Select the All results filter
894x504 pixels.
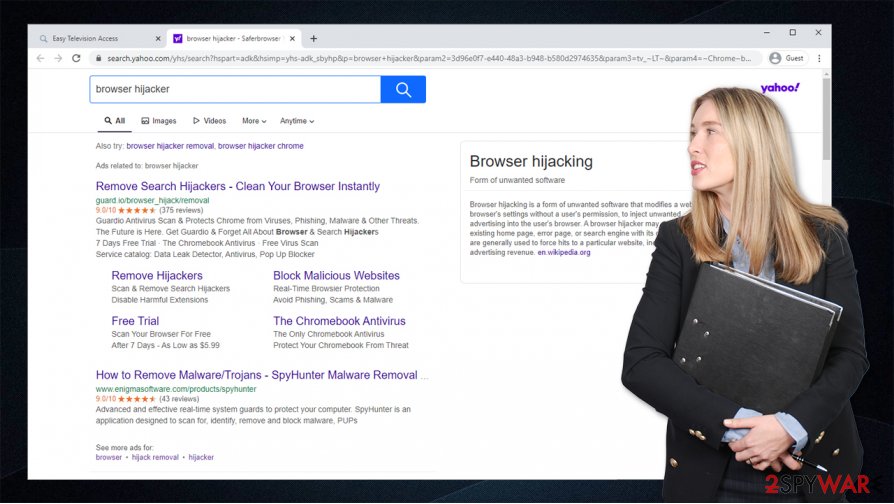(115, 121)
